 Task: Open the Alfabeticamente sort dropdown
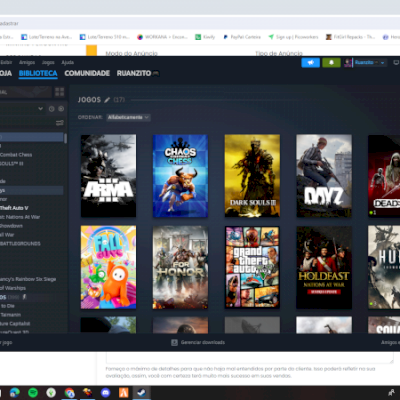(x=128, y=117)
